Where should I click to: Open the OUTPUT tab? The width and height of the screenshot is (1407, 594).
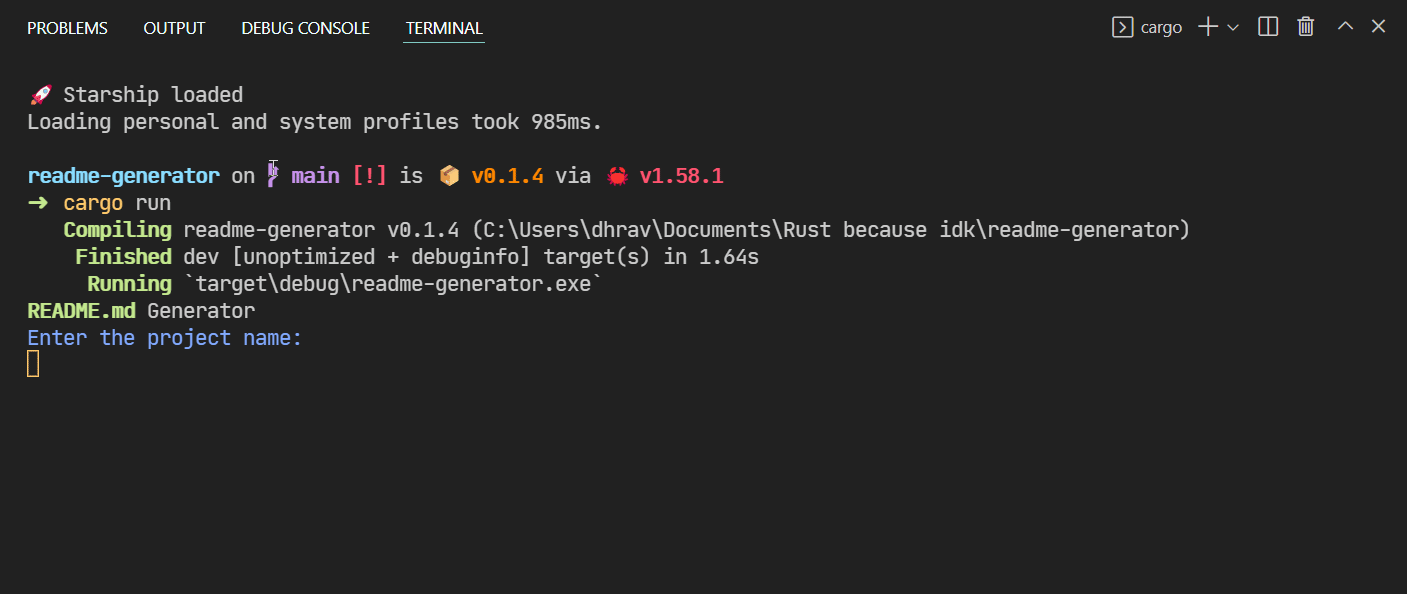tap(174, 28)
